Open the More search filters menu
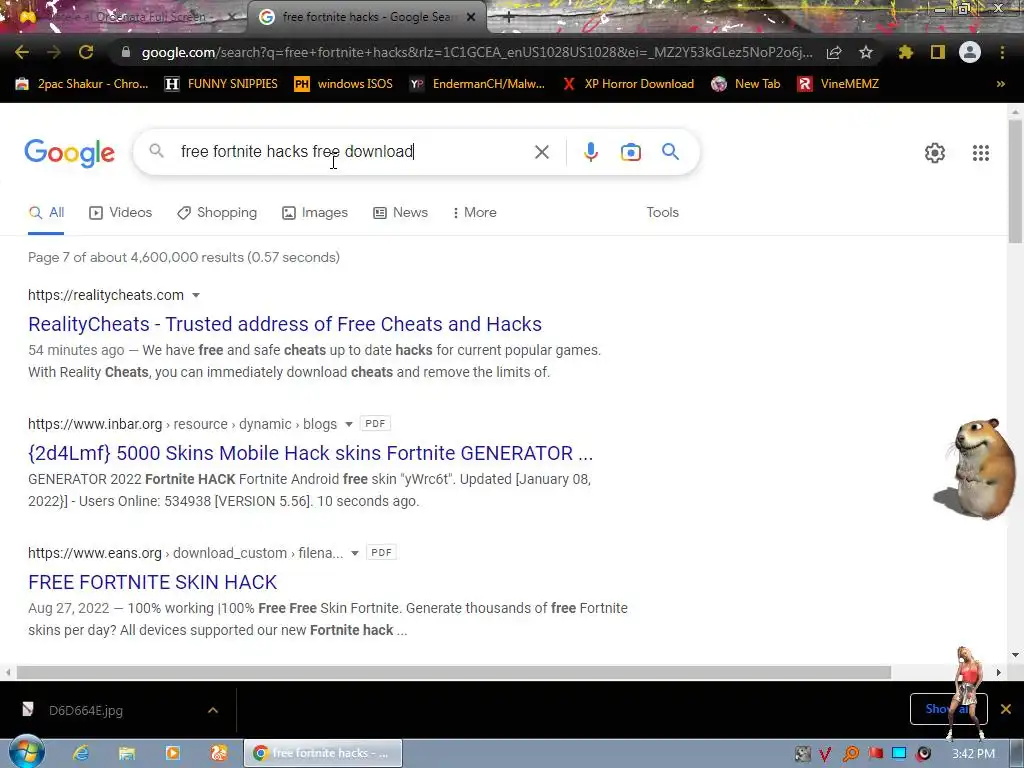 click(x=474, y=212)
